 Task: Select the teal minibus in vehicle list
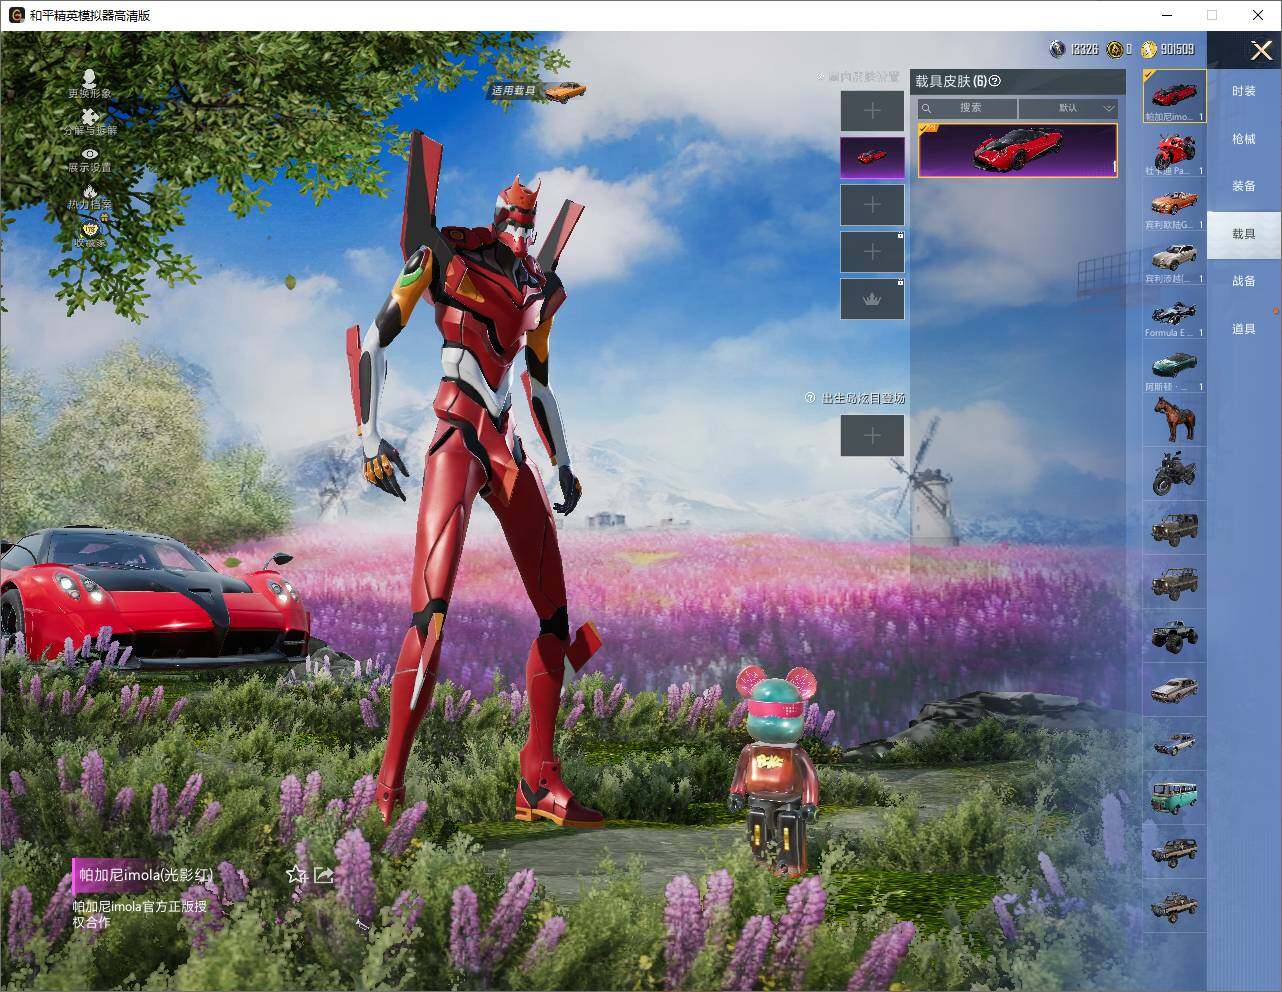click(x=1174, y=798)
